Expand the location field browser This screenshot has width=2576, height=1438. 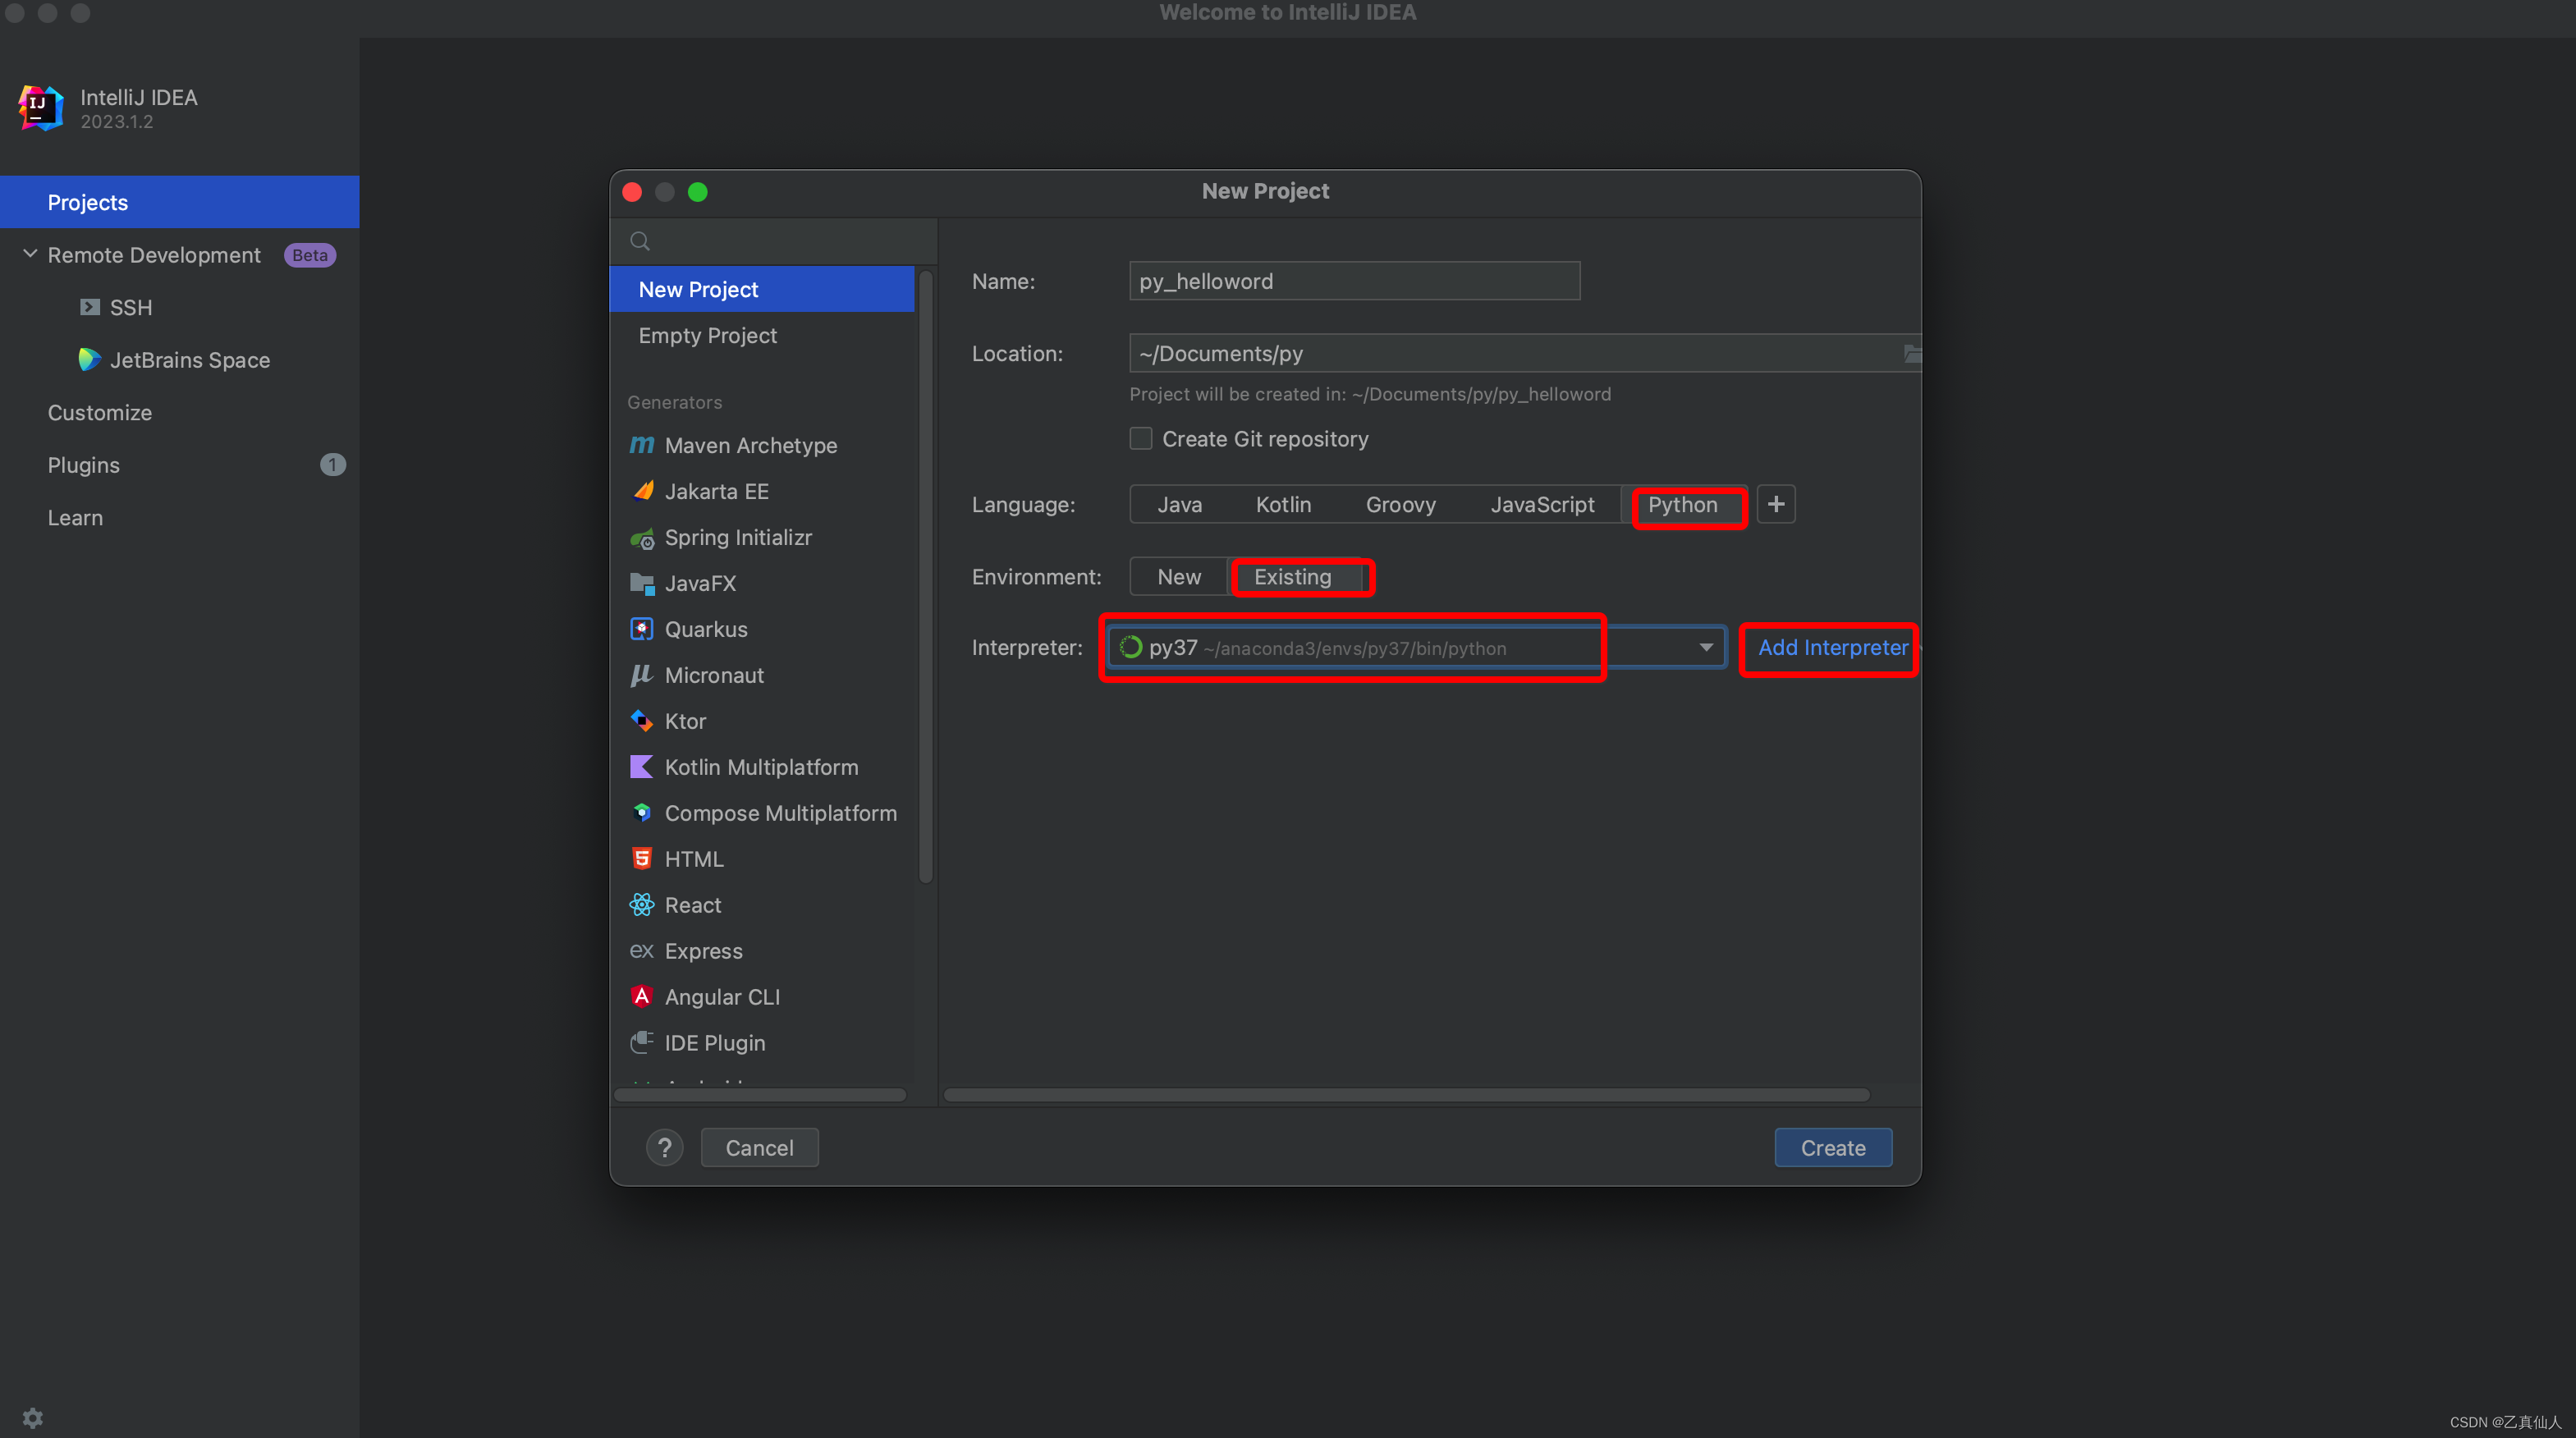[1909, 352]
